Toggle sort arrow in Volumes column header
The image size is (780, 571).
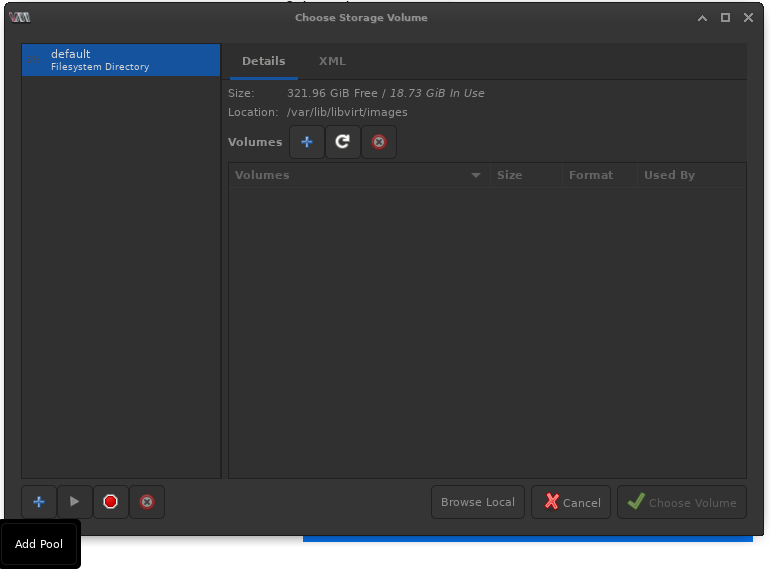tap(476, 175)
